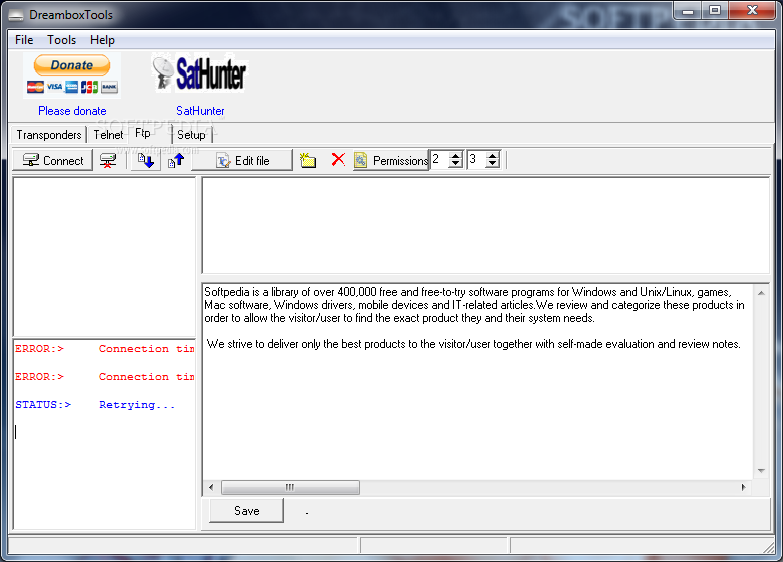Image resolution: width=783 pixels, height=562 pixels.
Task: Click the editor's scroll right arrow
Action: [x=744, y=487]
